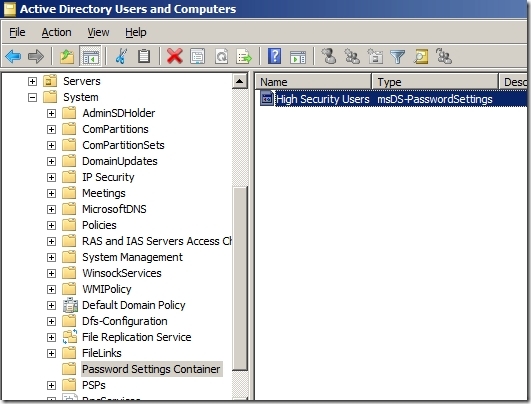Select the AdminSDHolder tree item

119,113
